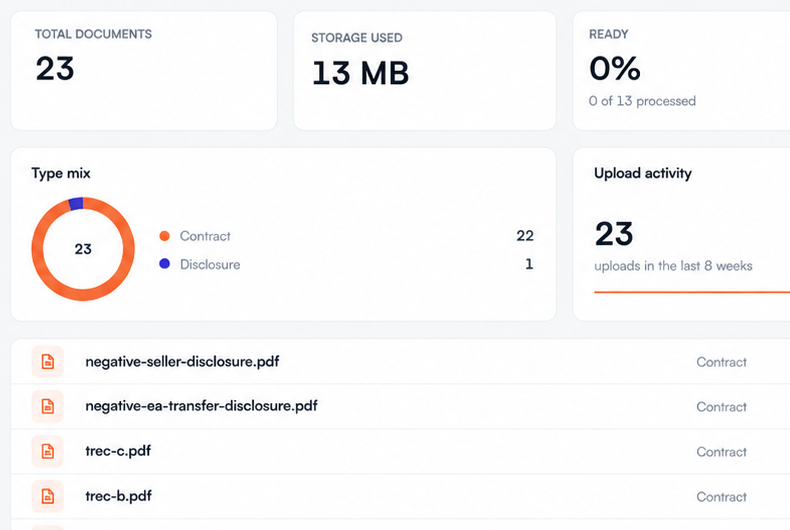Screen dimensions: 790x530
Task: Click the orange upload activity line
Action: 692,292
